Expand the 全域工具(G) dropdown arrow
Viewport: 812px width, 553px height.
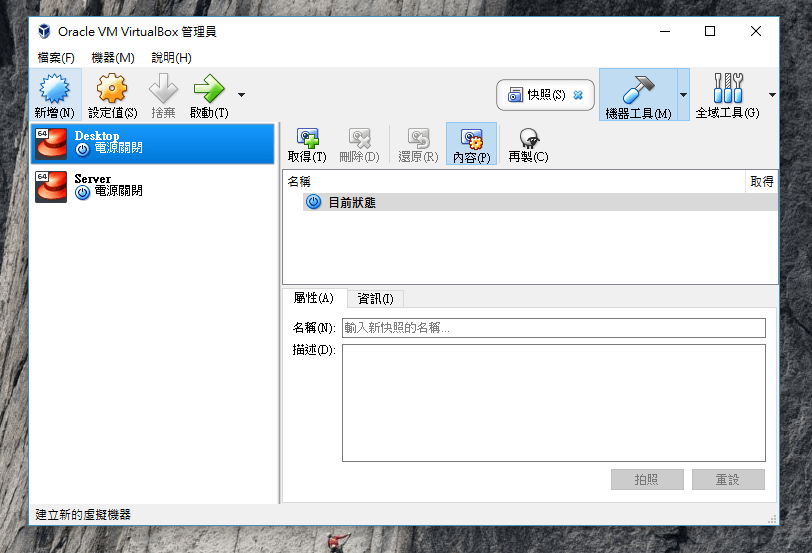pyautogui.click(x=772, y=95)
